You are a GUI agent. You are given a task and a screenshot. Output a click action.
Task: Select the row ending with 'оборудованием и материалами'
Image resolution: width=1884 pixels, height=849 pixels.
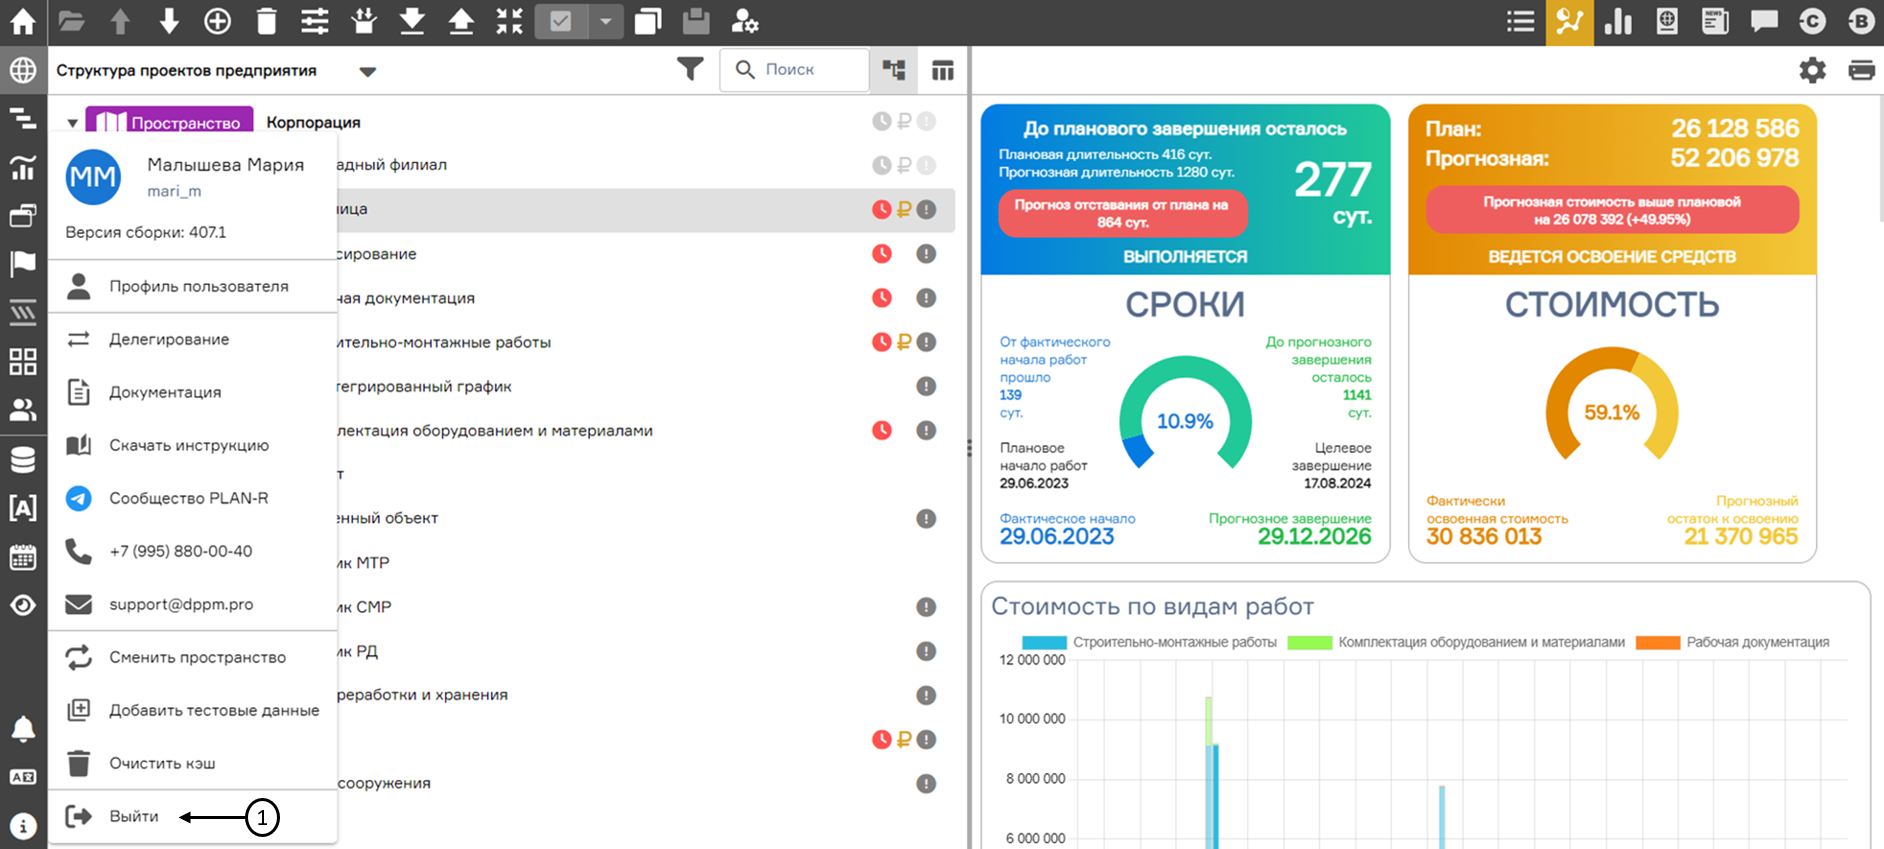(x=645, y=430)
